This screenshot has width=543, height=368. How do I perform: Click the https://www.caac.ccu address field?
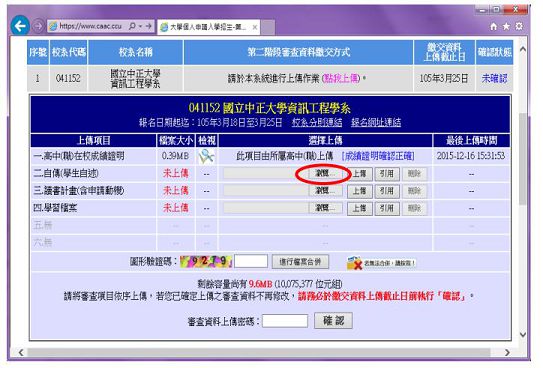91,26
